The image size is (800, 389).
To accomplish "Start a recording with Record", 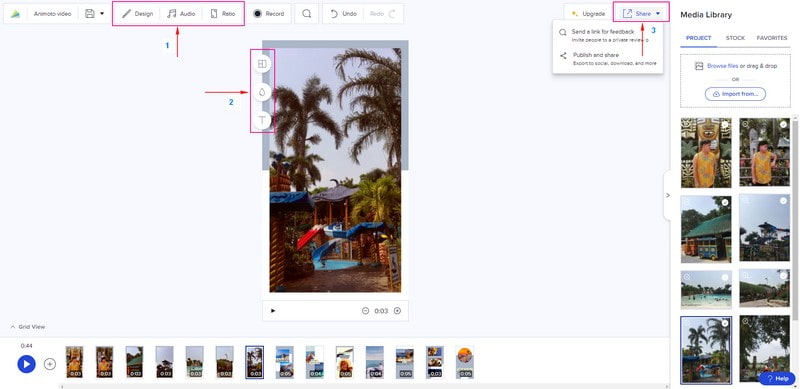I will tap(269, 14).
